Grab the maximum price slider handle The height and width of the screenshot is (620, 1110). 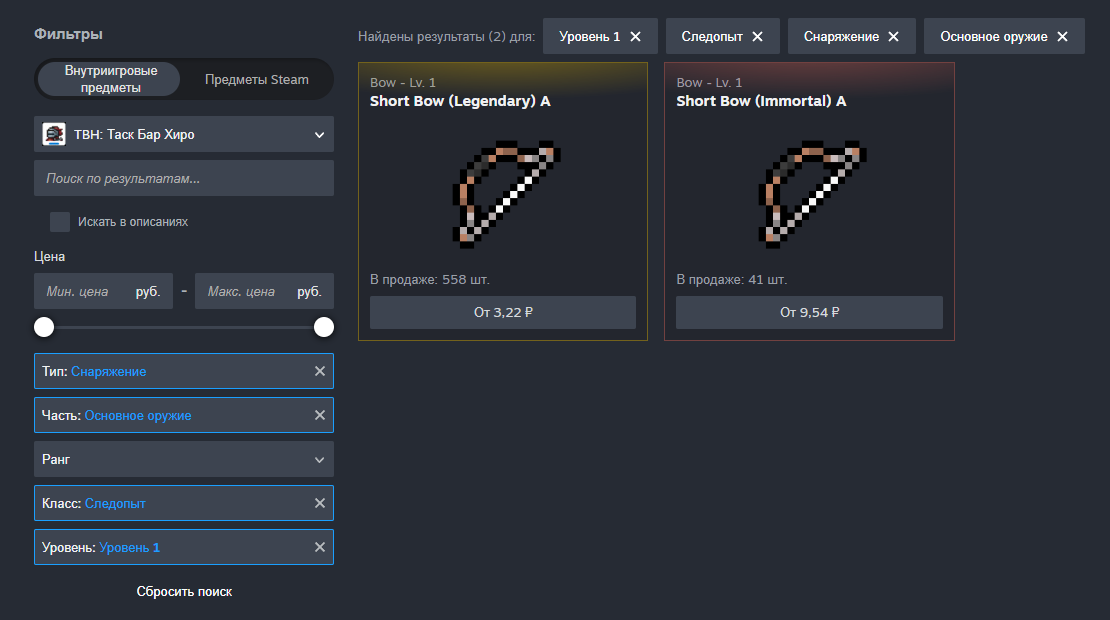coord(324,327)
